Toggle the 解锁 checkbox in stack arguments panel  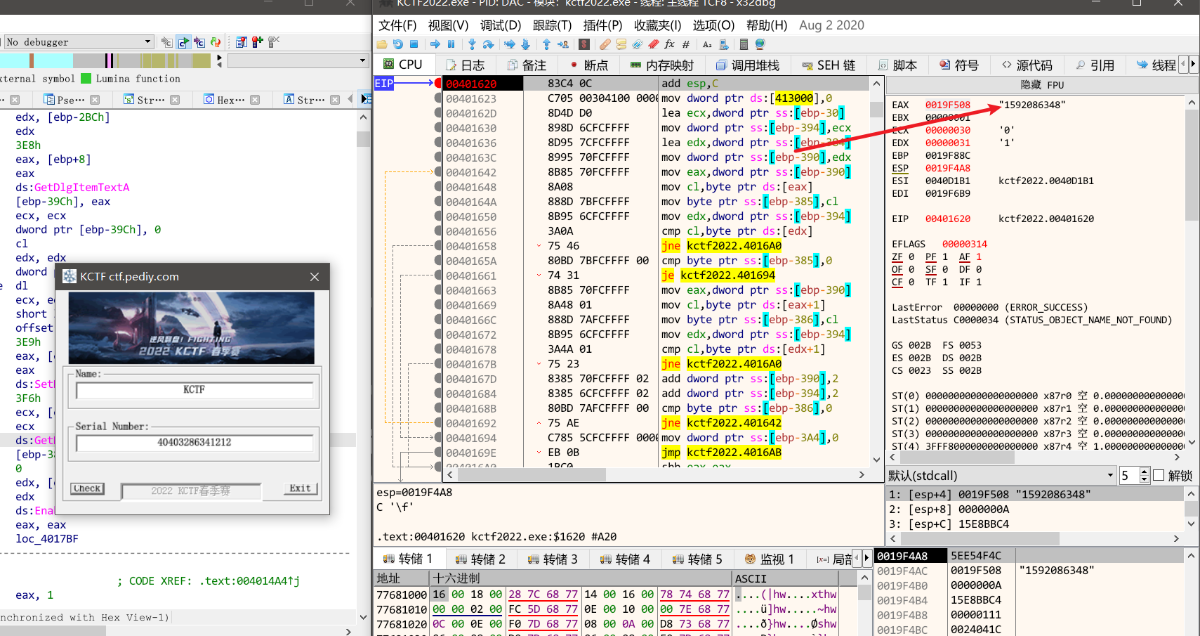pyautogui.click(x=1159, y=475)
